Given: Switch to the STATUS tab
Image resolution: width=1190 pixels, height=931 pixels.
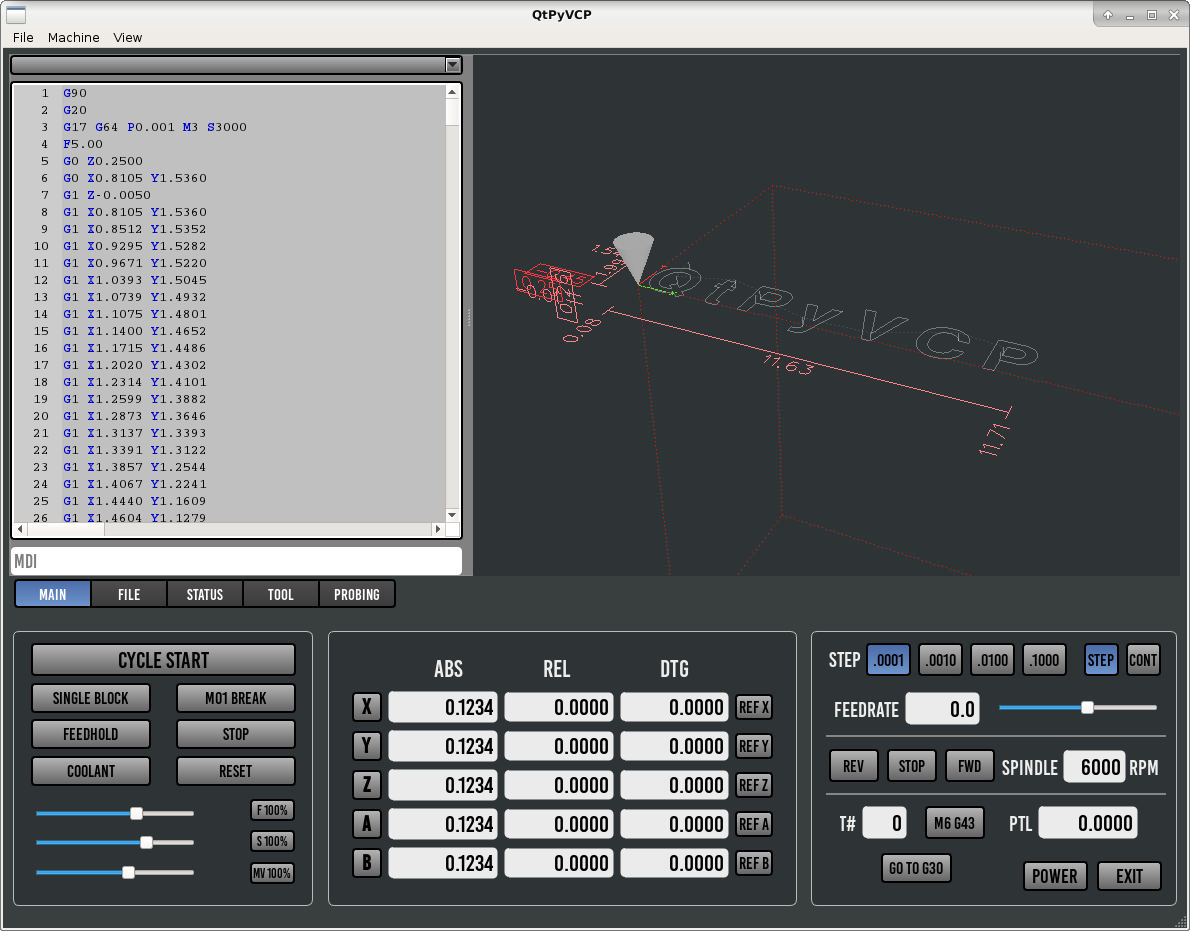Looking at the screenshot, I should (205, 594).
